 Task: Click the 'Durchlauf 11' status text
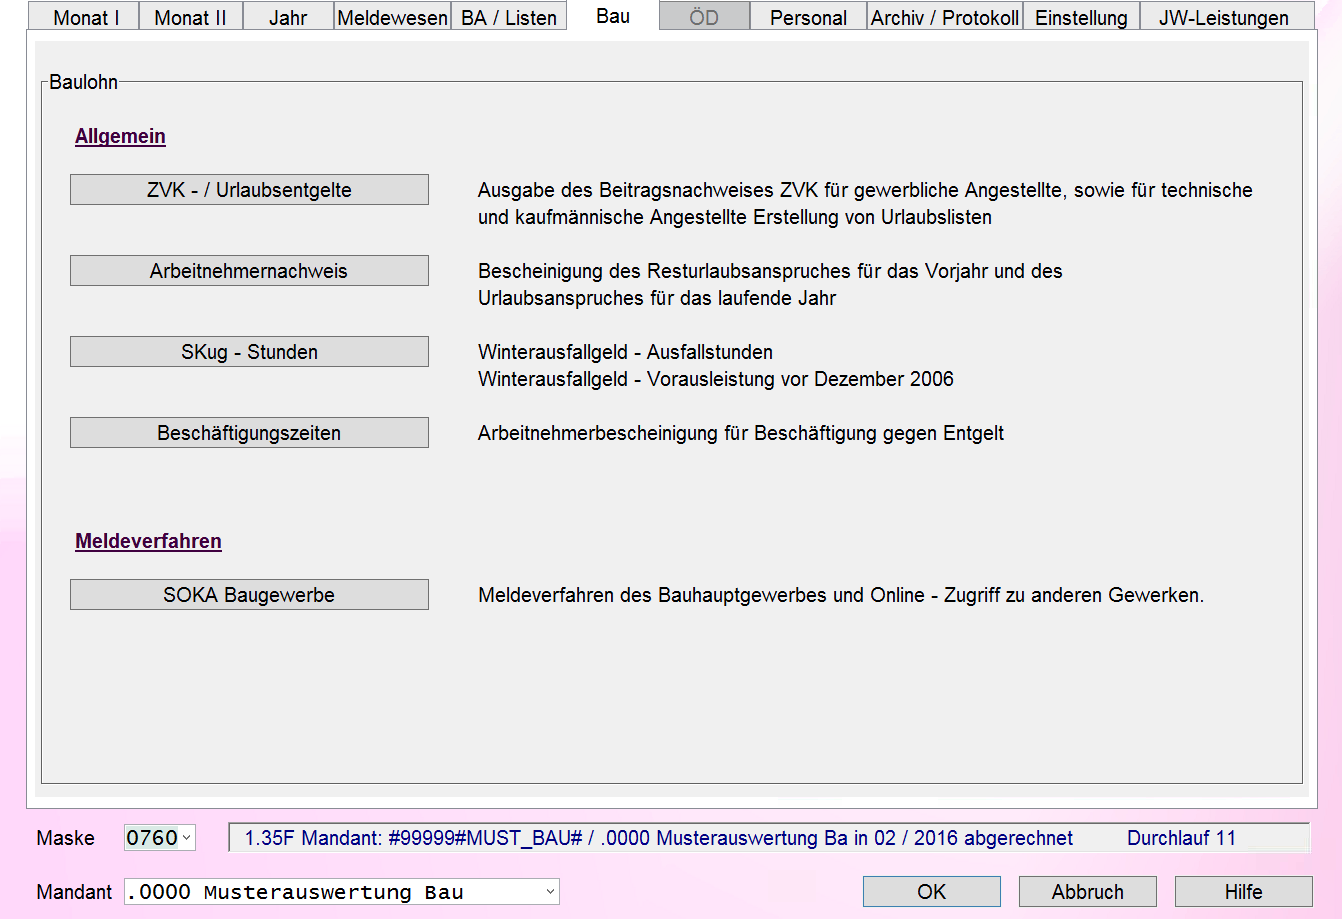tap(1181, 838)
